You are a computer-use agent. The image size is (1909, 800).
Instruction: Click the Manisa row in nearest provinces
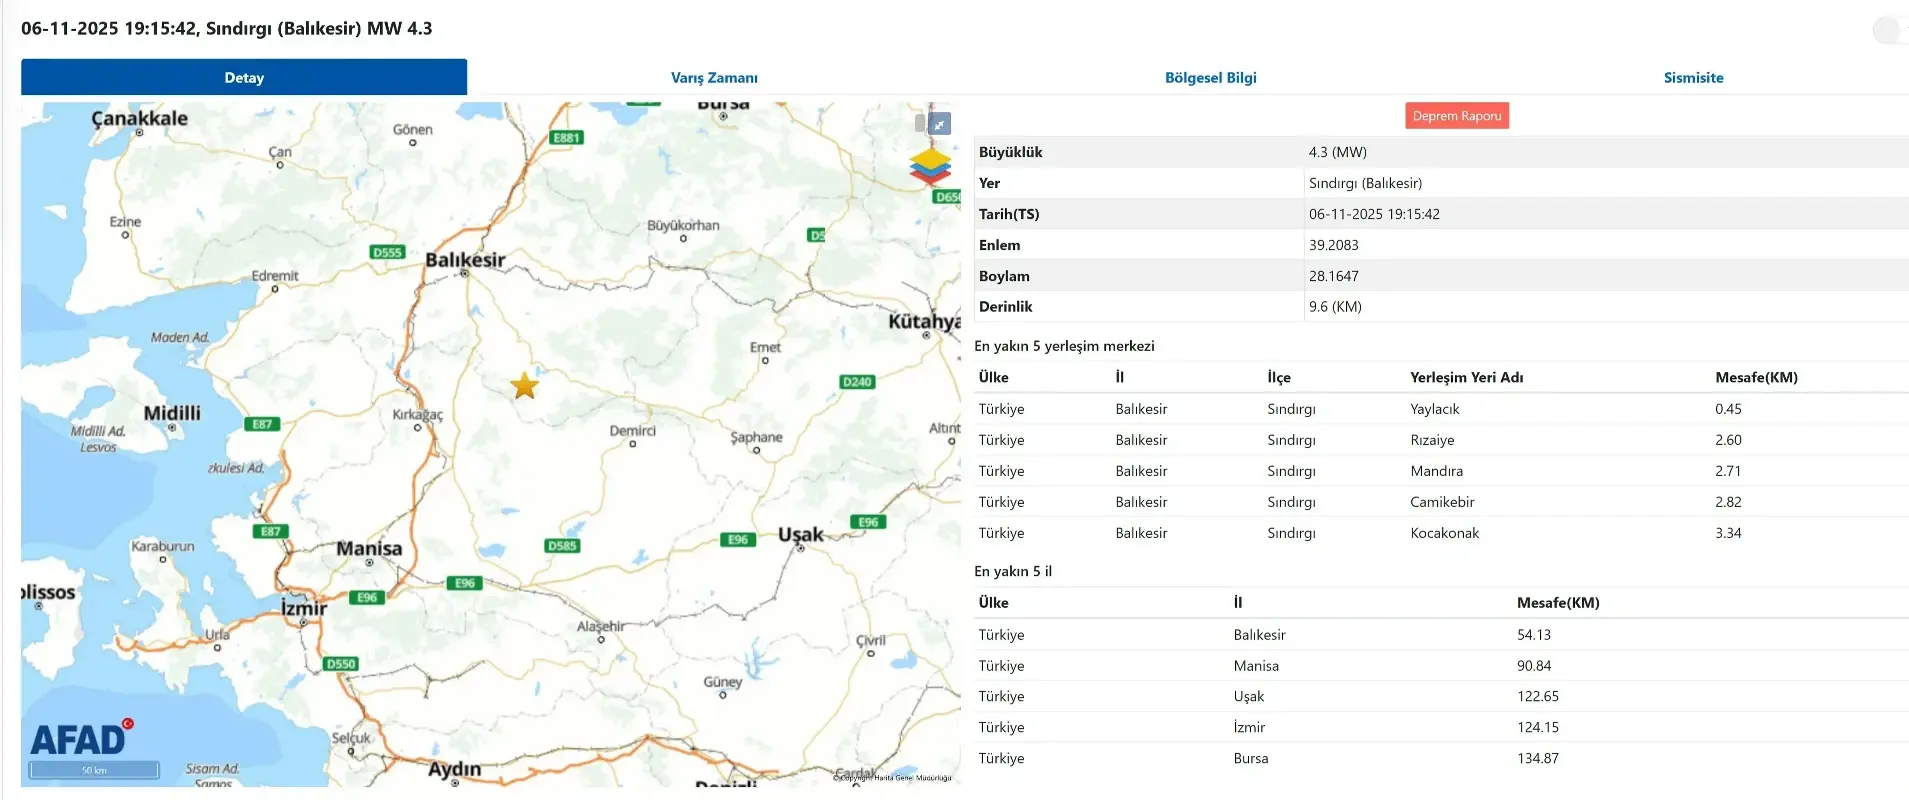coord(1256,666)
